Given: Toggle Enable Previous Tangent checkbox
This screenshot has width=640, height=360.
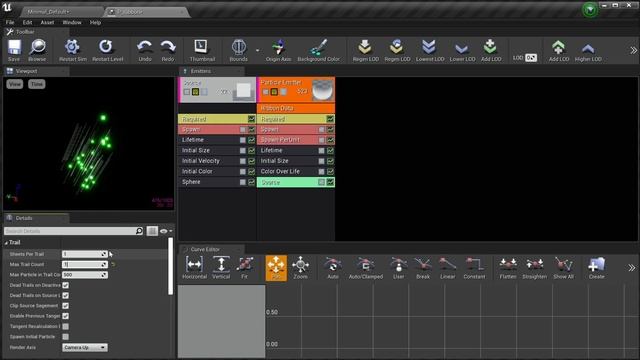Looking at the screenshot, I should [66, 316].
